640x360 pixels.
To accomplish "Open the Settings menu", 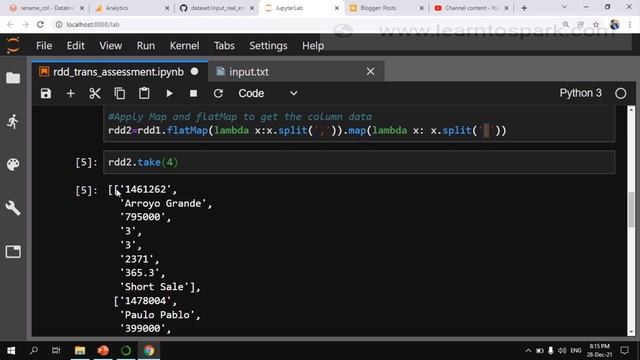I will tap(268, 46).
